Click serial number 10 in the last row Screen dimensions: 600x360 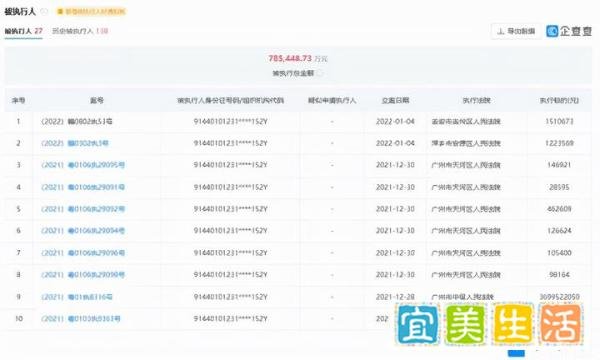tap(19, 319)
